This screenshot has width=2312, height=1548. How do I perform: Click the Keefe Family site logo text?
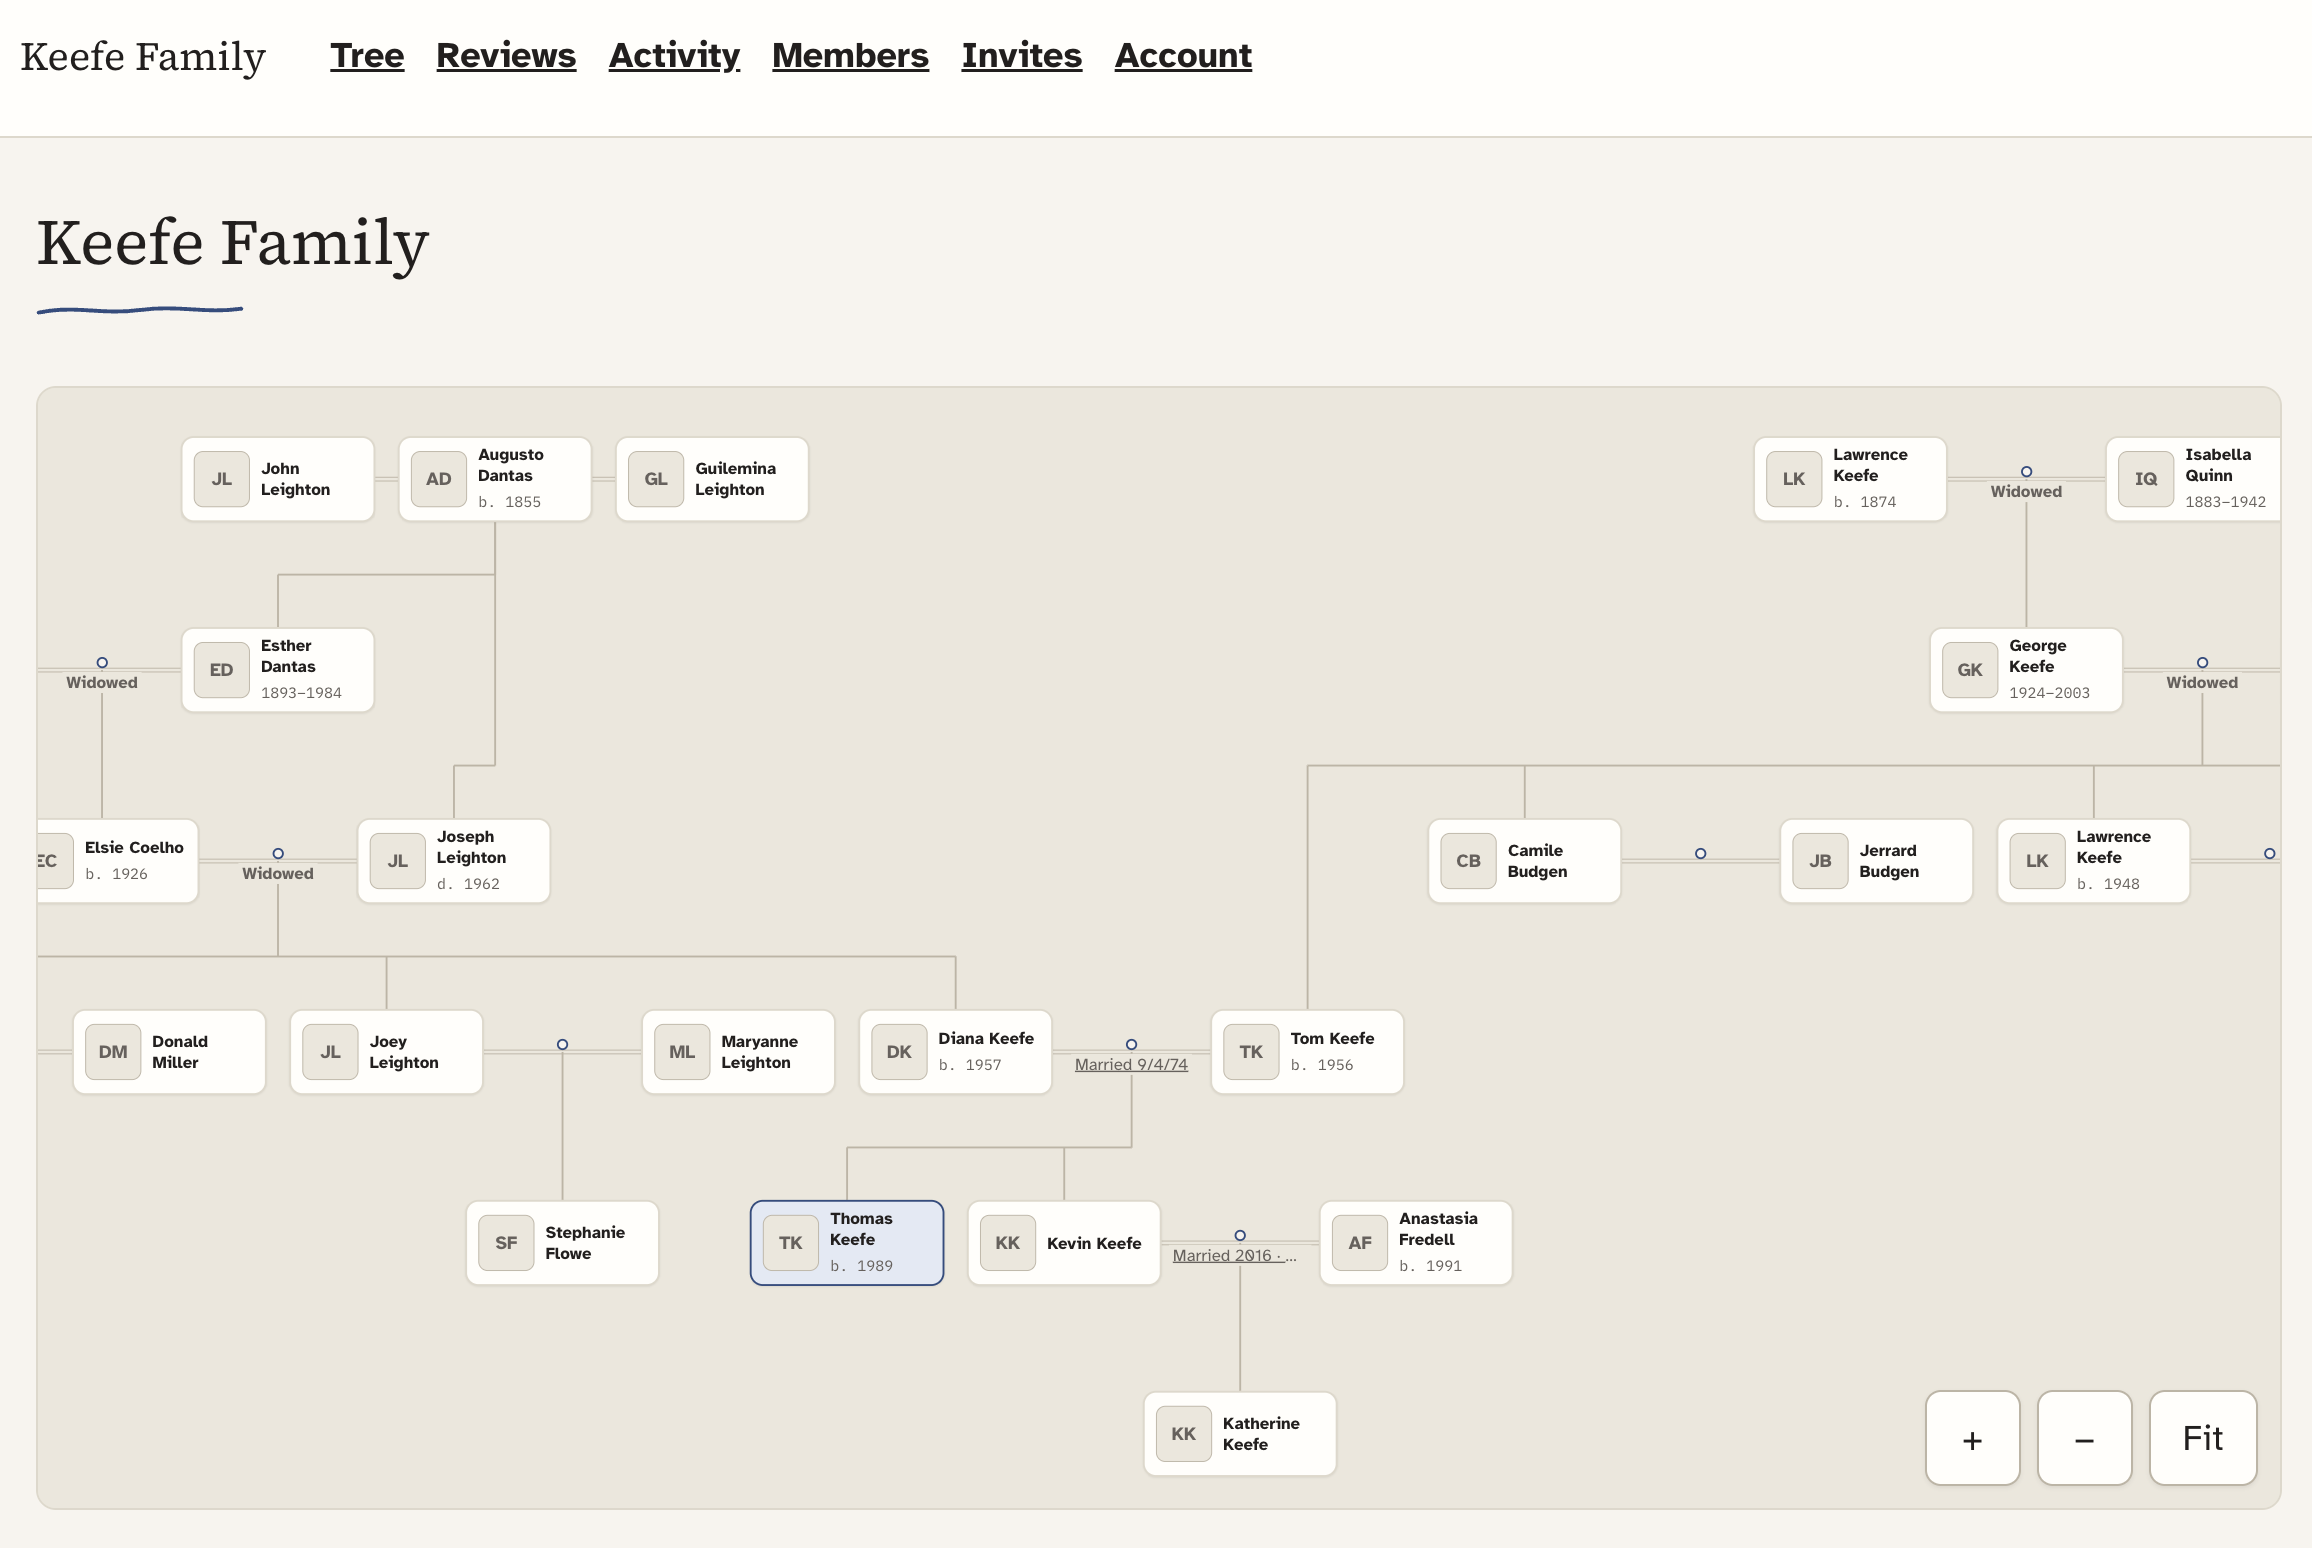[x=143, y=57]
